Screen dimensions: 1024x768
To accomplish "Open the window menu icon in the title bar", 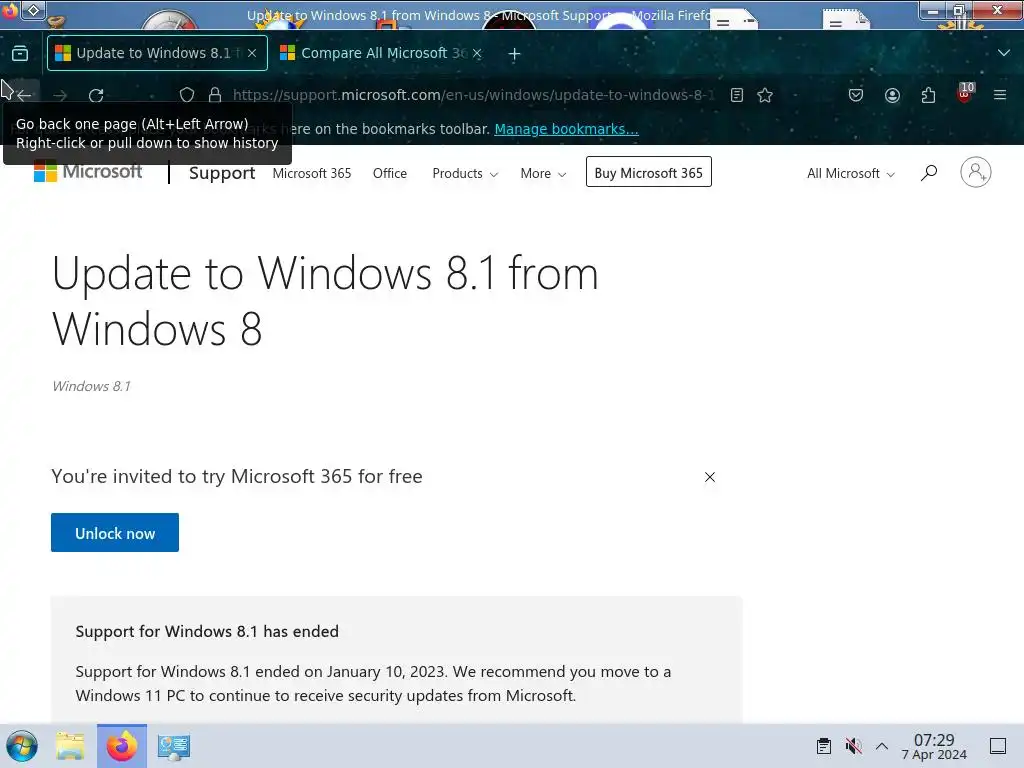I will 10,11.
